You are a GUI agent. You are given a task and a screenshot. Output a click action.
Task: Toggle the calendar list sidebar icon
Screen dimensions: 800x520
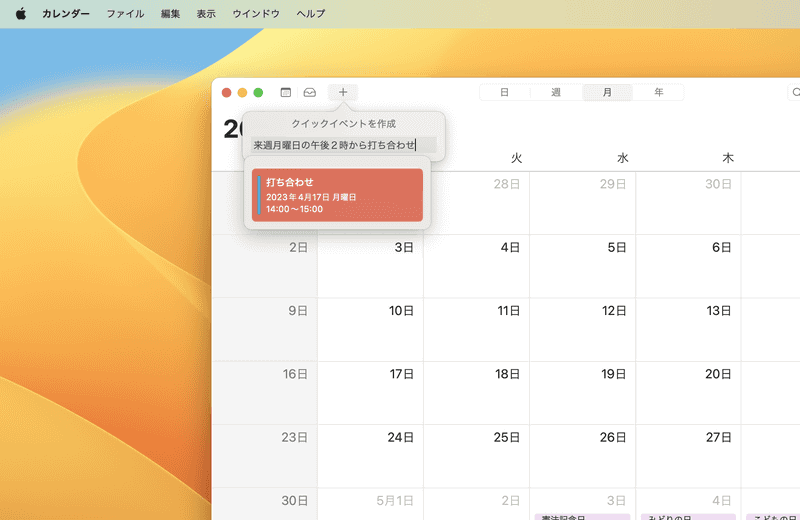tap(286, 92)
